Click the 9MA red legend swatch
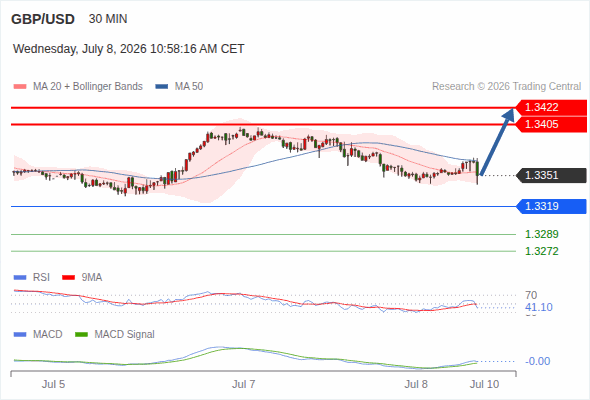590x400 pixels. 68,278
